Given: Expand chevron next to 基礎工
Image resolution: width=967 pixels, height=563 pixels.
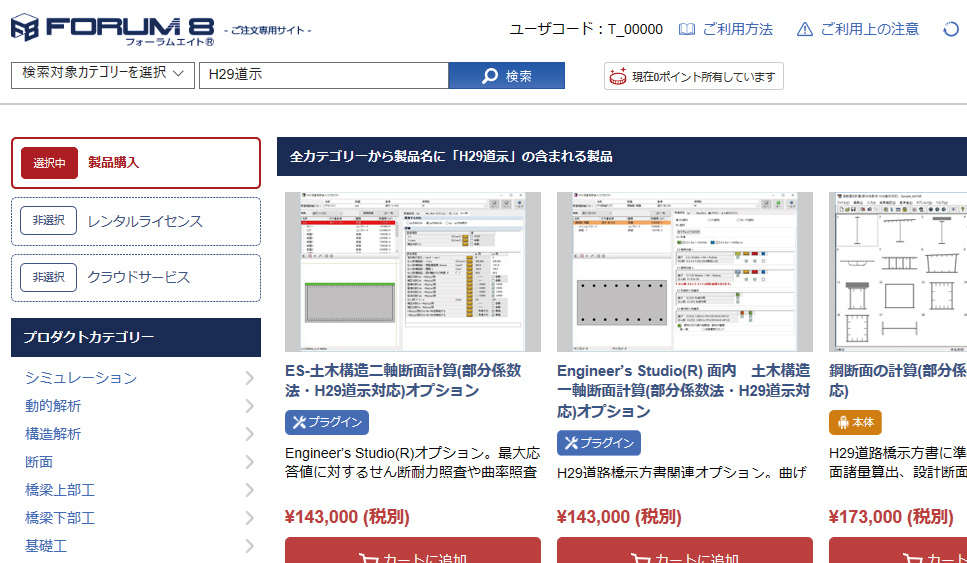Looking at the screenshot, I should click(250, 546).
